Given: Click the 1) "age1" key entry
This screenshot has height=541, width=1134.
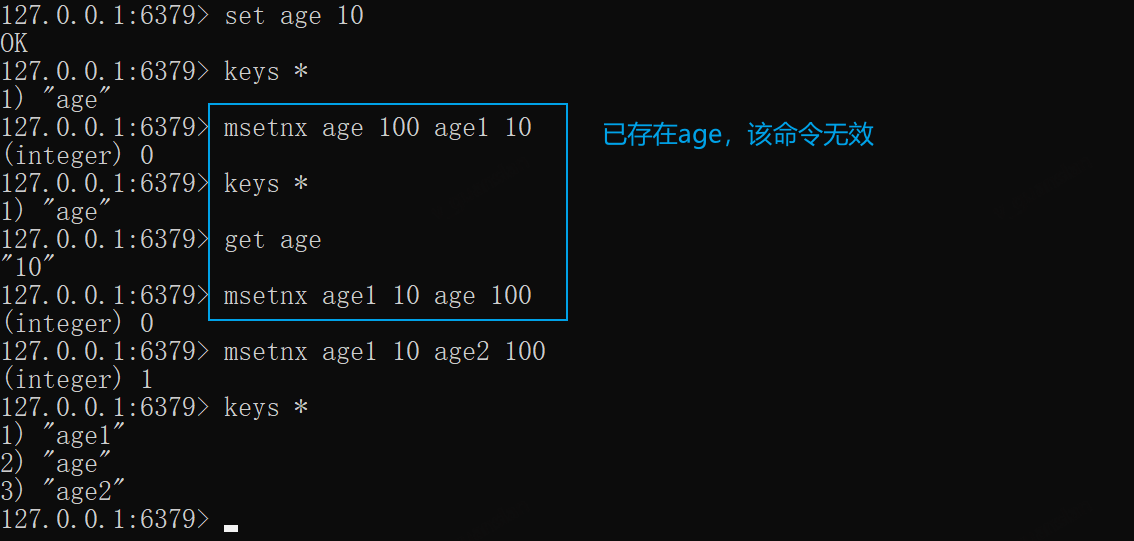Looking at the screenshot, I should [x=63, y=436].
